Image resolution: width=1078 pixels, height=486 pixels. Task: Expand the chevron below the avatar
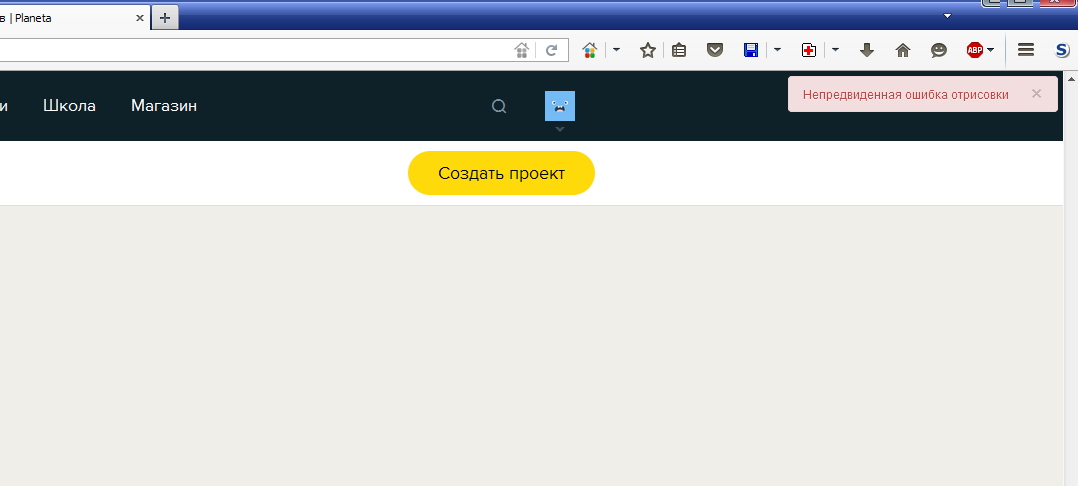tap(560, 129)
